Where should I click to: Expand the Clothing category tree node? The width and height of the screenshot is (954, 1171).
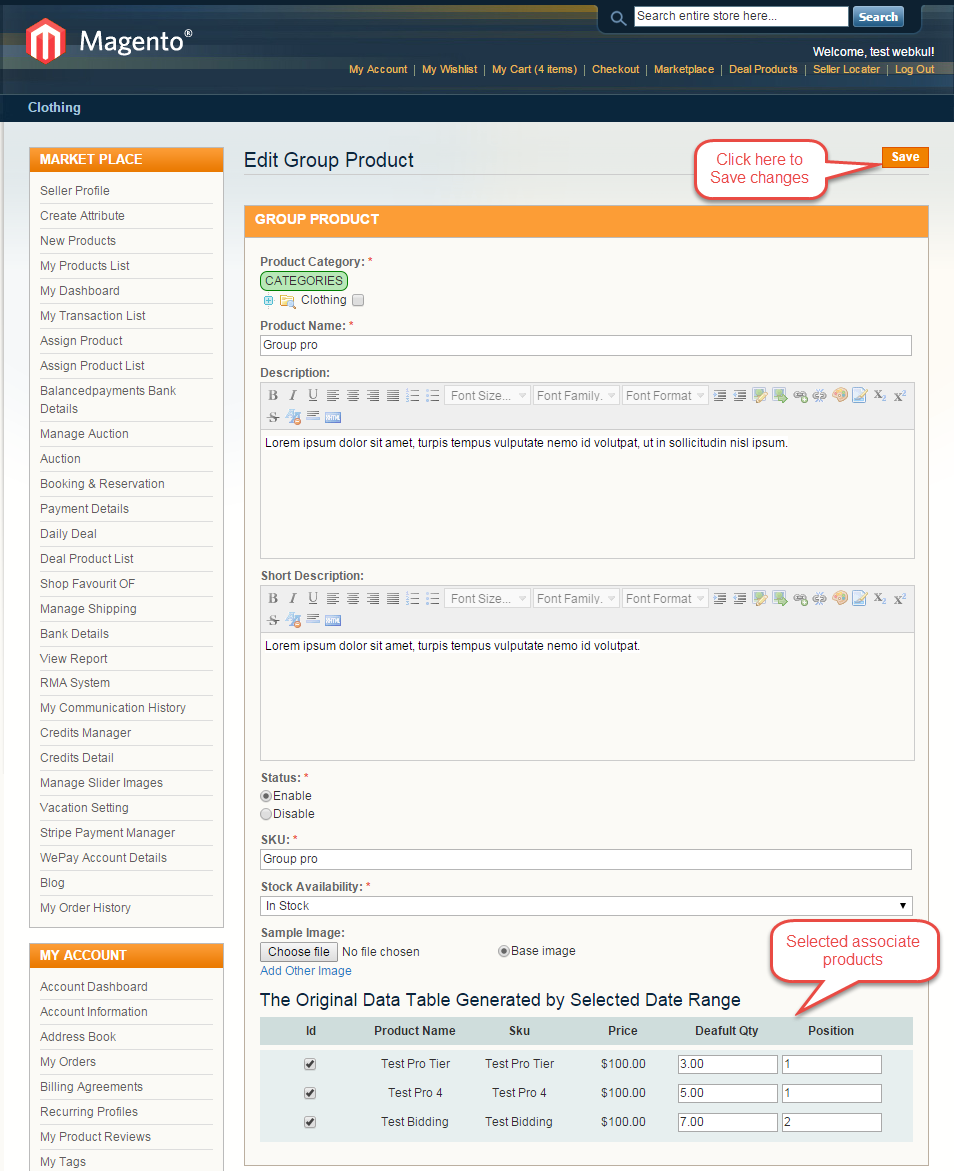click(x=268, y=301)
